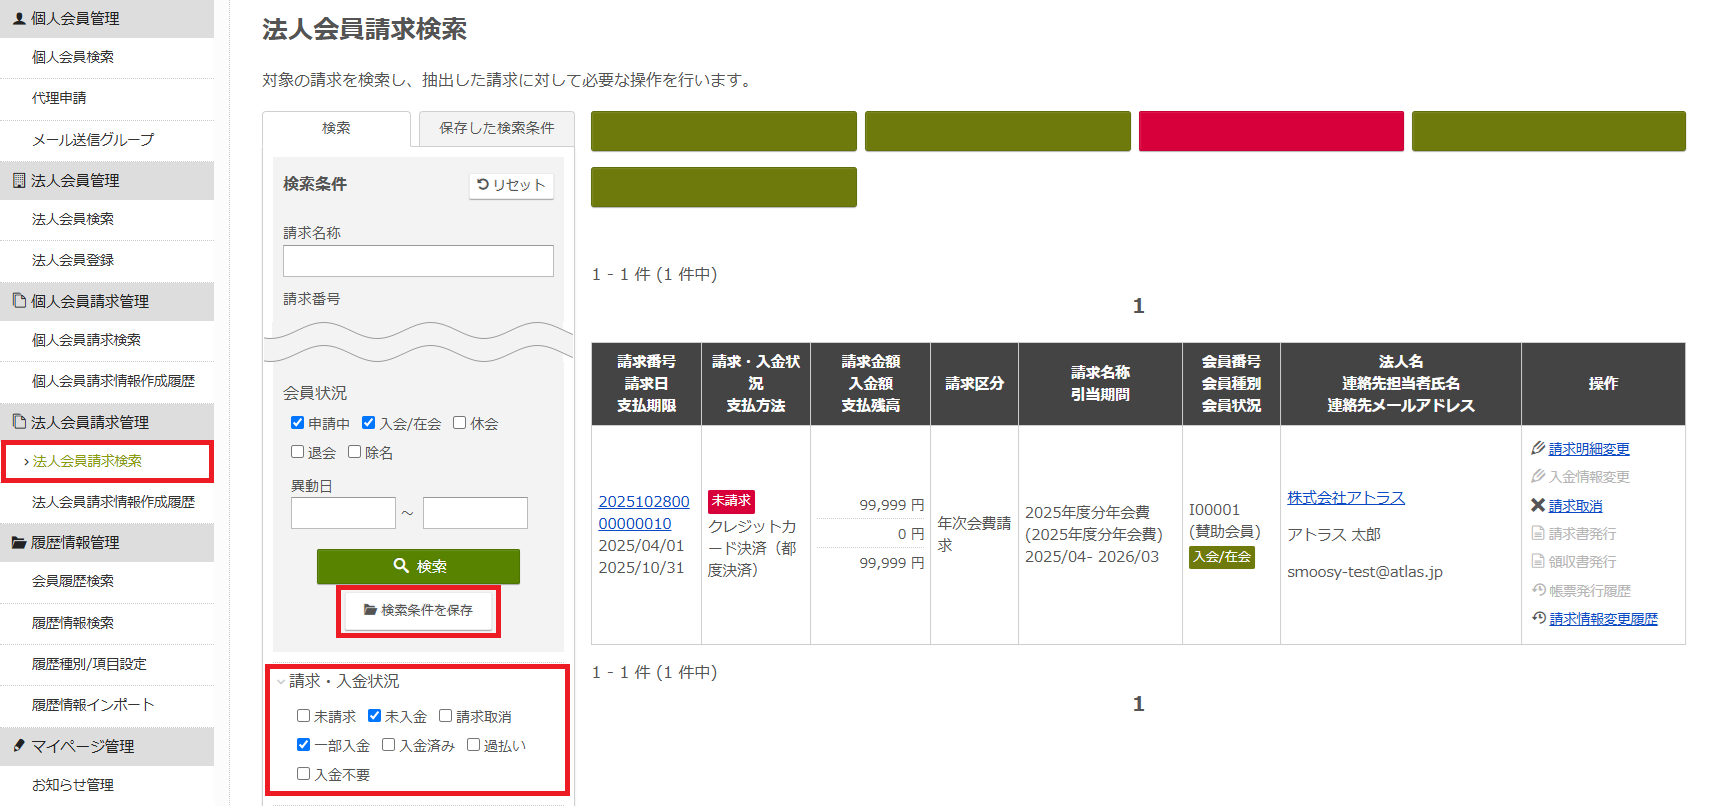The image size is (1718, 806).
Task: Click the reset arrow icon on リセット
Action: point(483,185)
